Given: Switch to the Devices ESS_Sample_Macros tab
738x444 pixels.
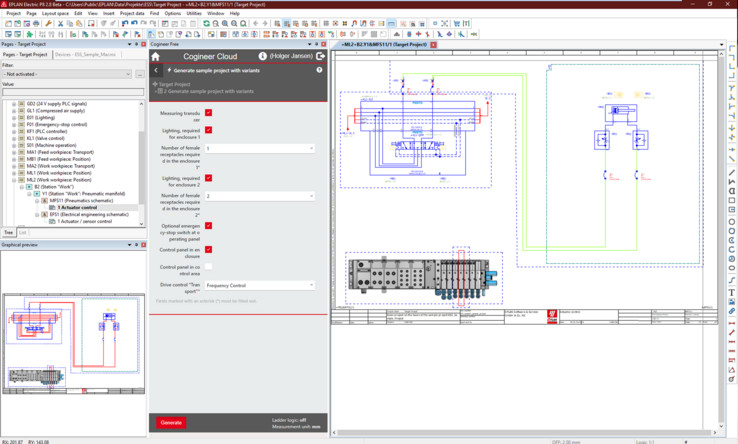Looking at the screenshot, I should (83, 54).
